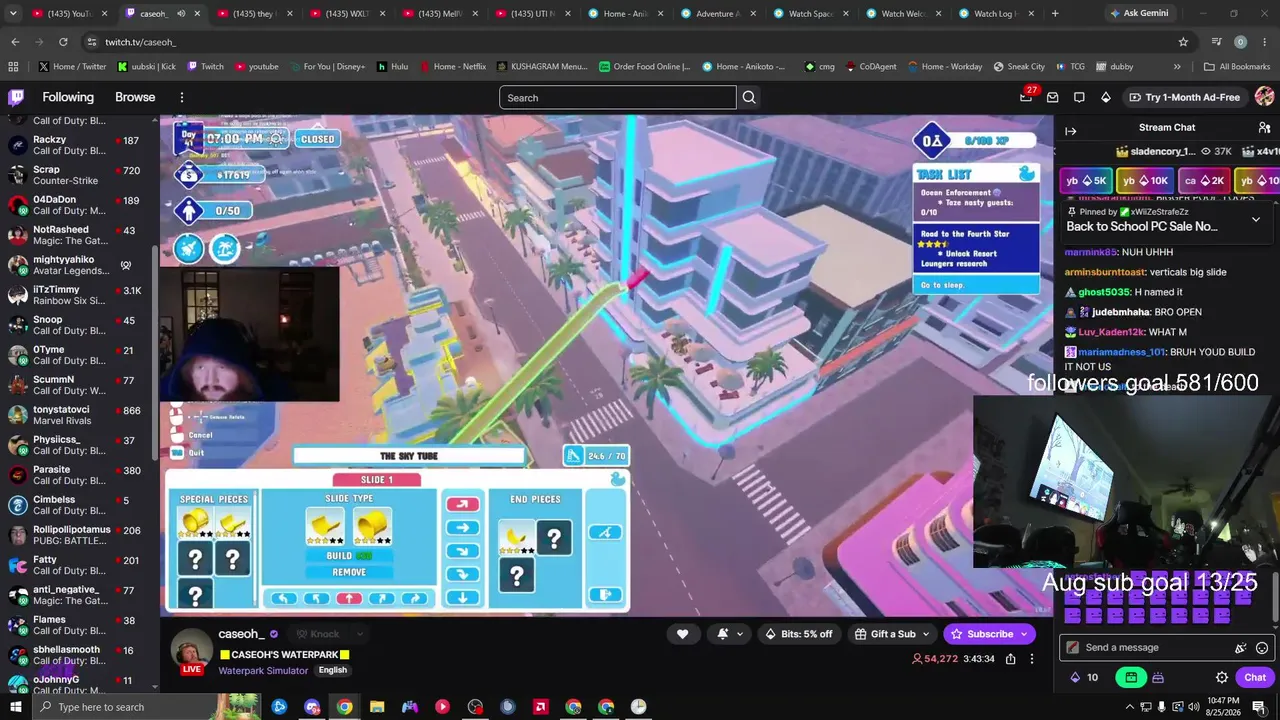Go back in browser history

pos(15,42)
